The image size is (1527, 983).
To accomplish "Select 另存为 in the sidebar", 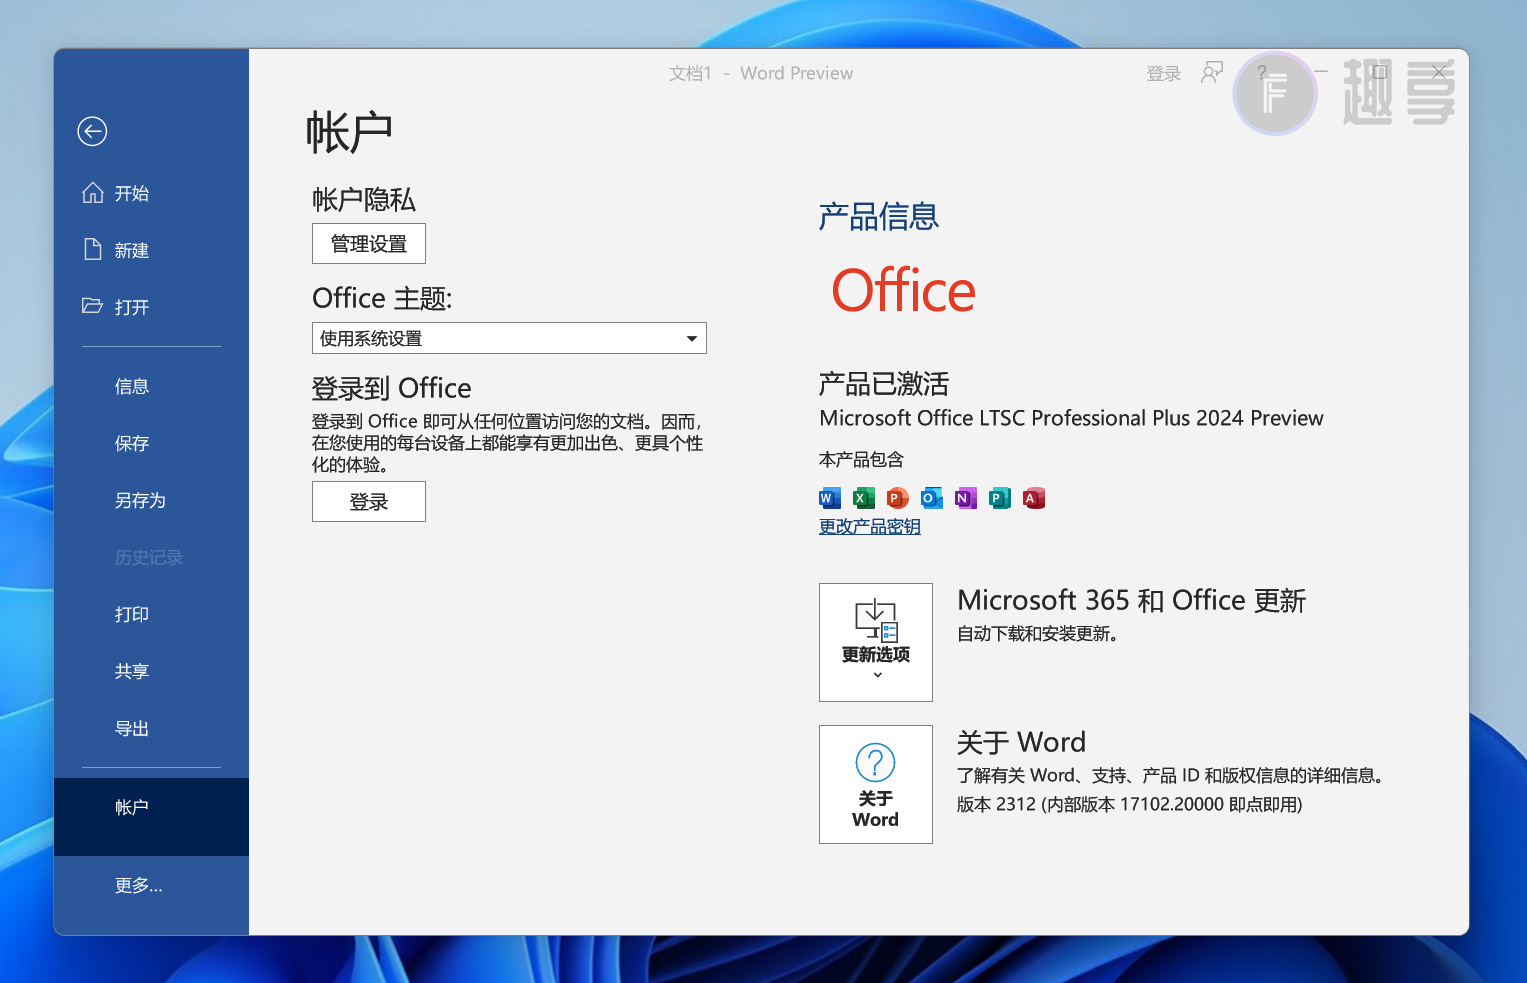I will coord(151,500).
